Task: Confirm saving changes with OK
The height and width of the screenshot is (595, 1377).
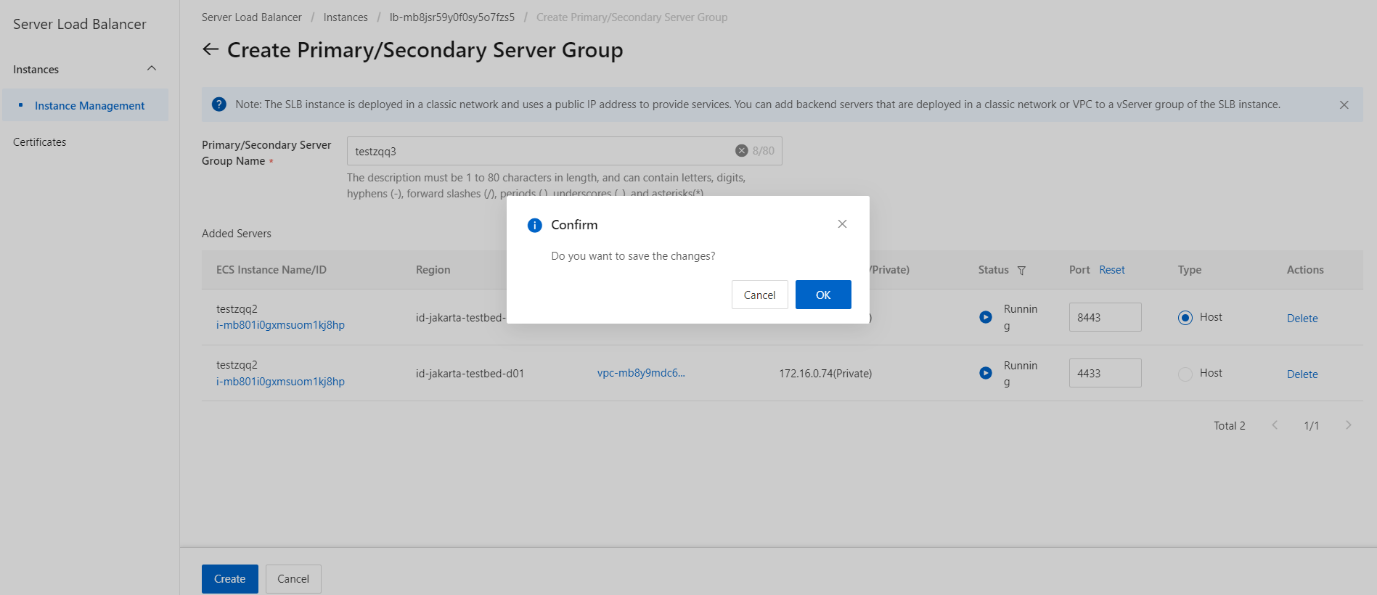Action: (823, 295)
